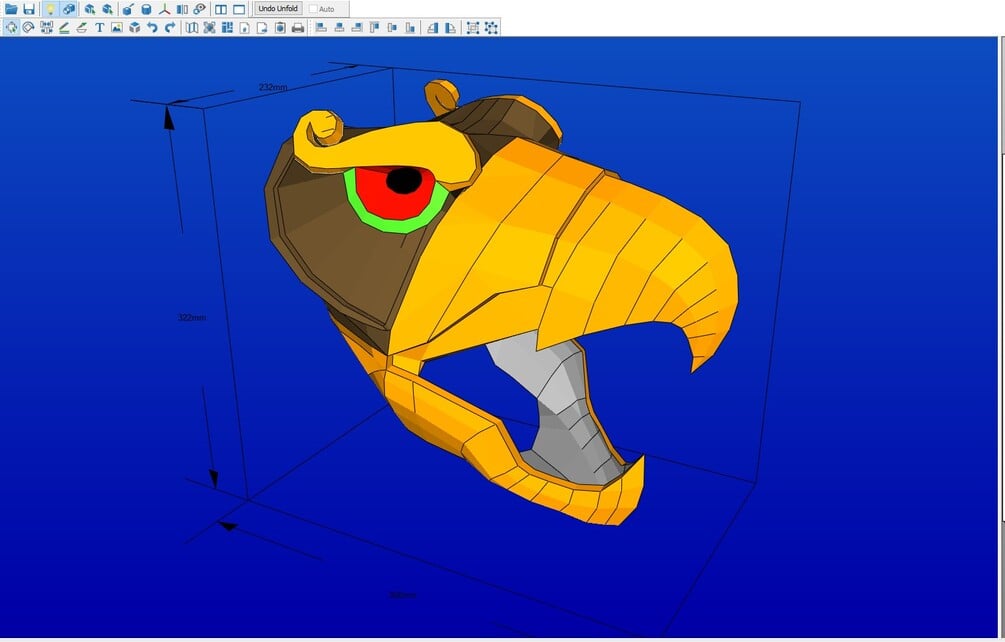Screen dimensions: 1005x642
Task: Click the Undo arrow icon
Action: 152,28
